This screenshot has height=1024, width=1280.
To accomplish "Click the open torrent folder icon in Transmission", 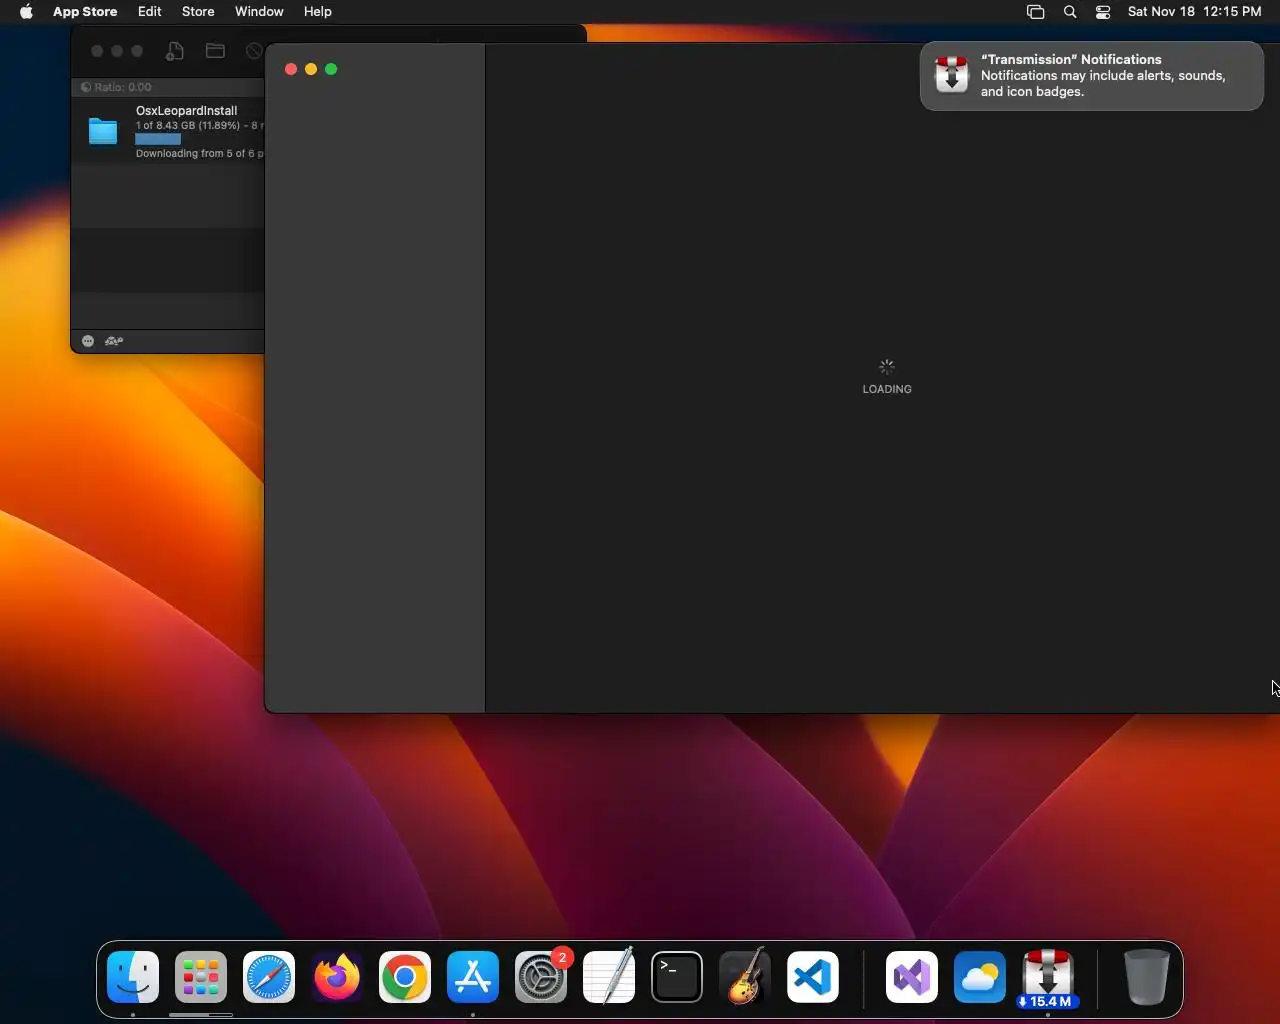I will 215,51.
